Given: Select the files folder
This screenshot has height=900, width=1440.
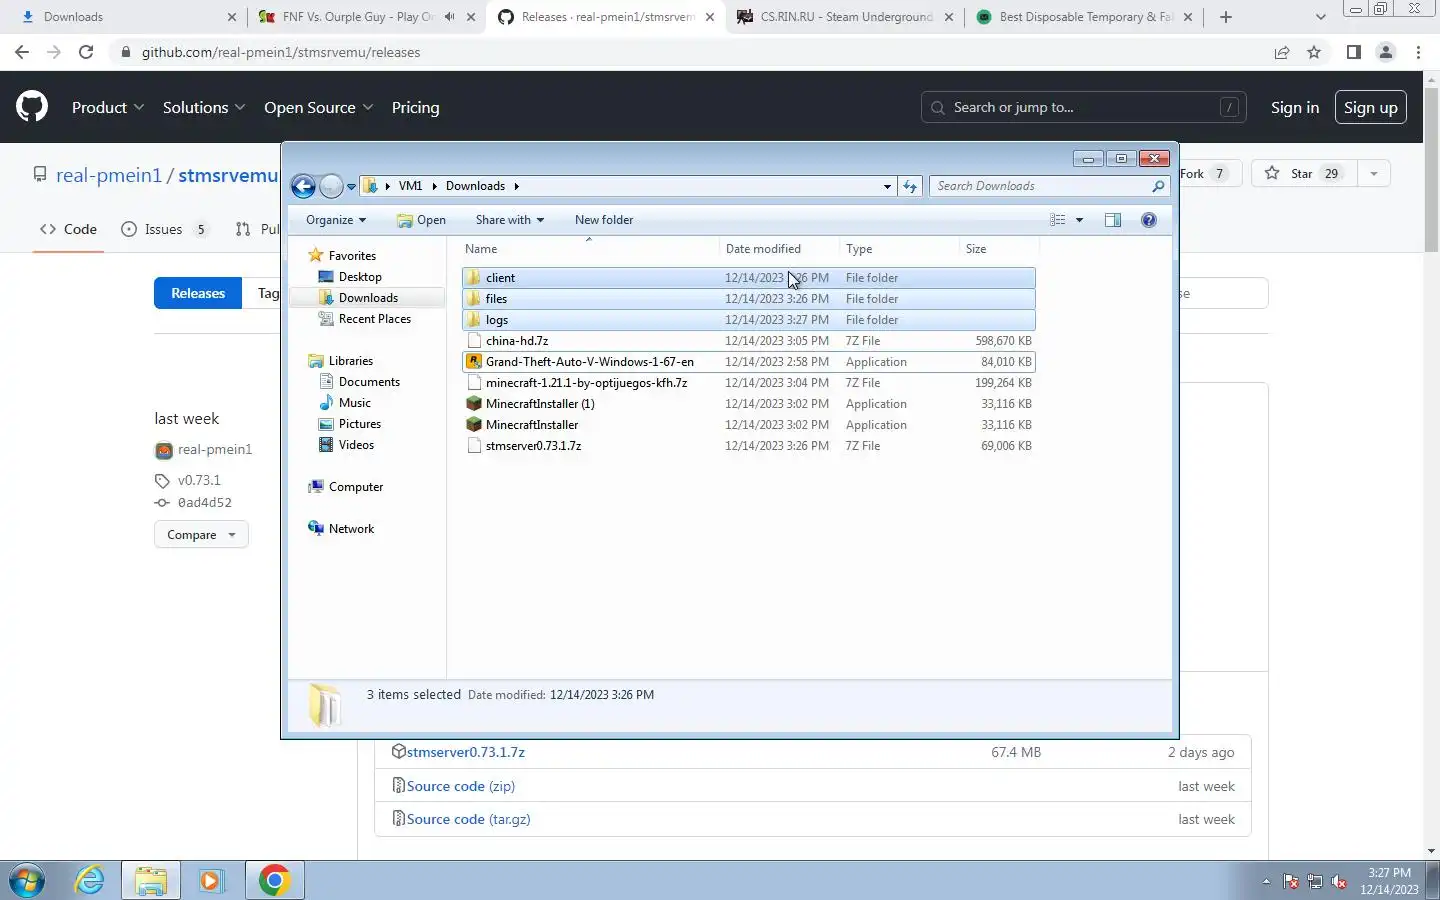Looking at the screenshot, I should pos(749,299).
